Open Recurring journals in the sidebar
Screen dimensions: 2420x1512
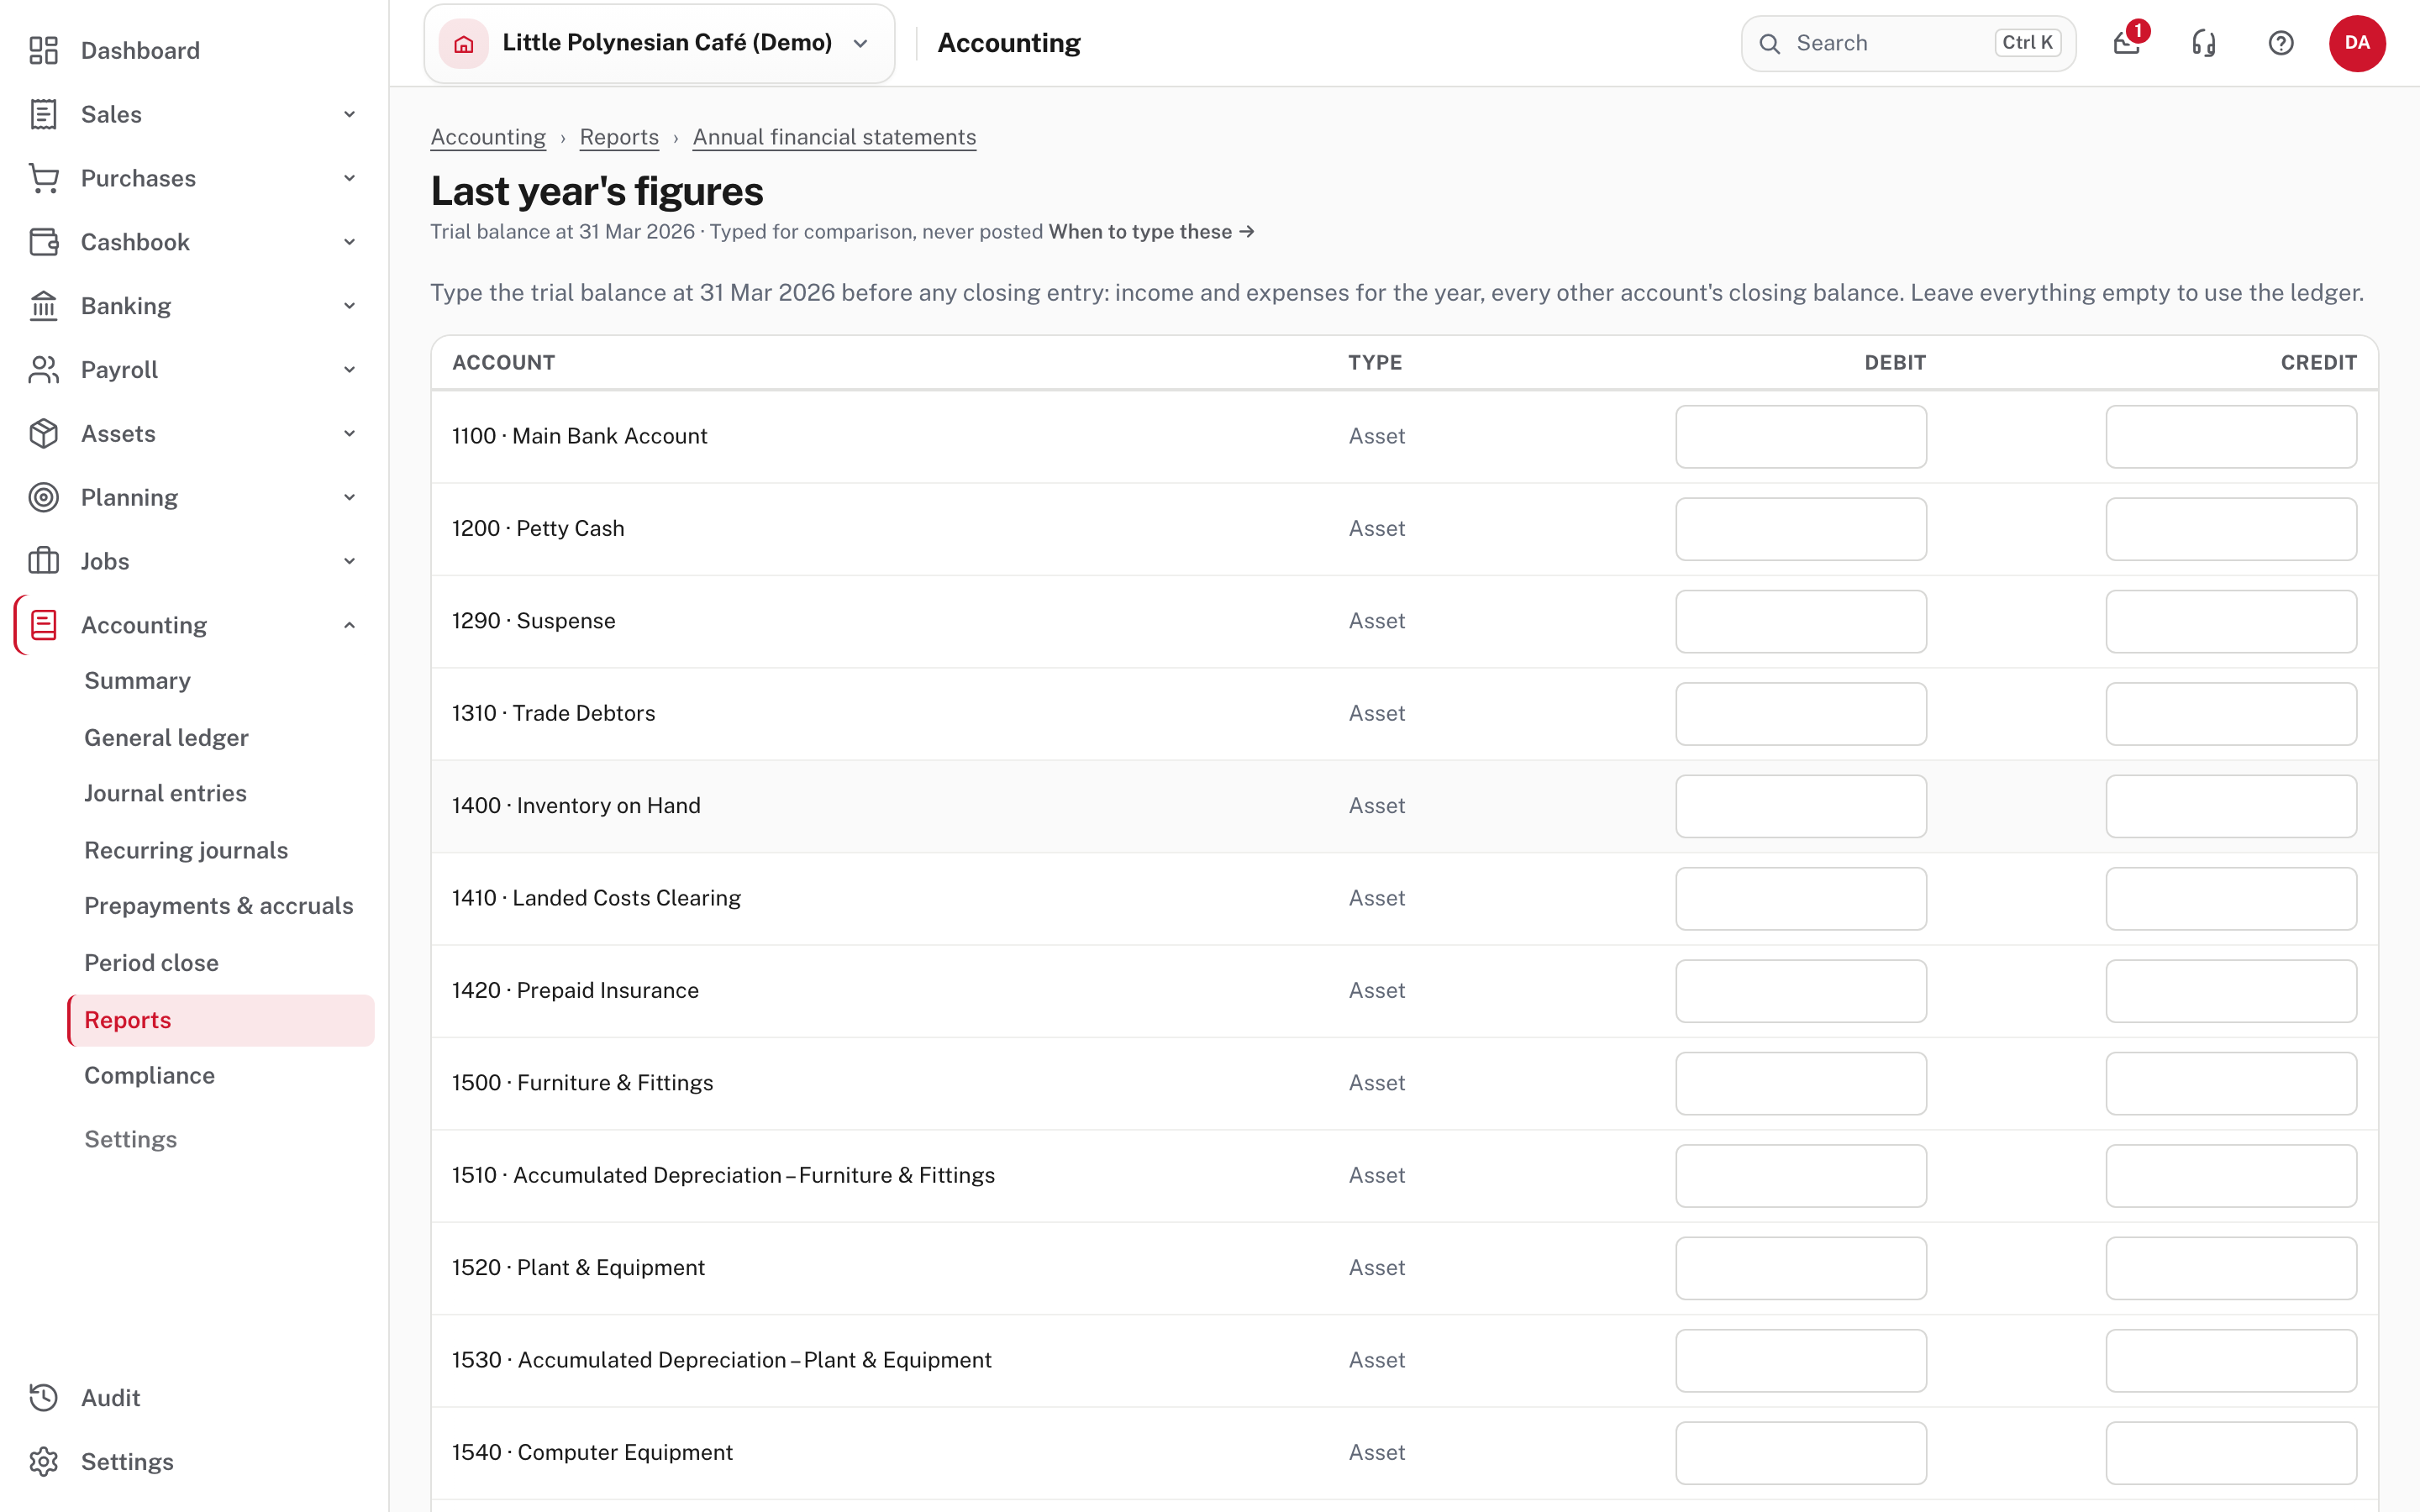(x=186, y=850)
